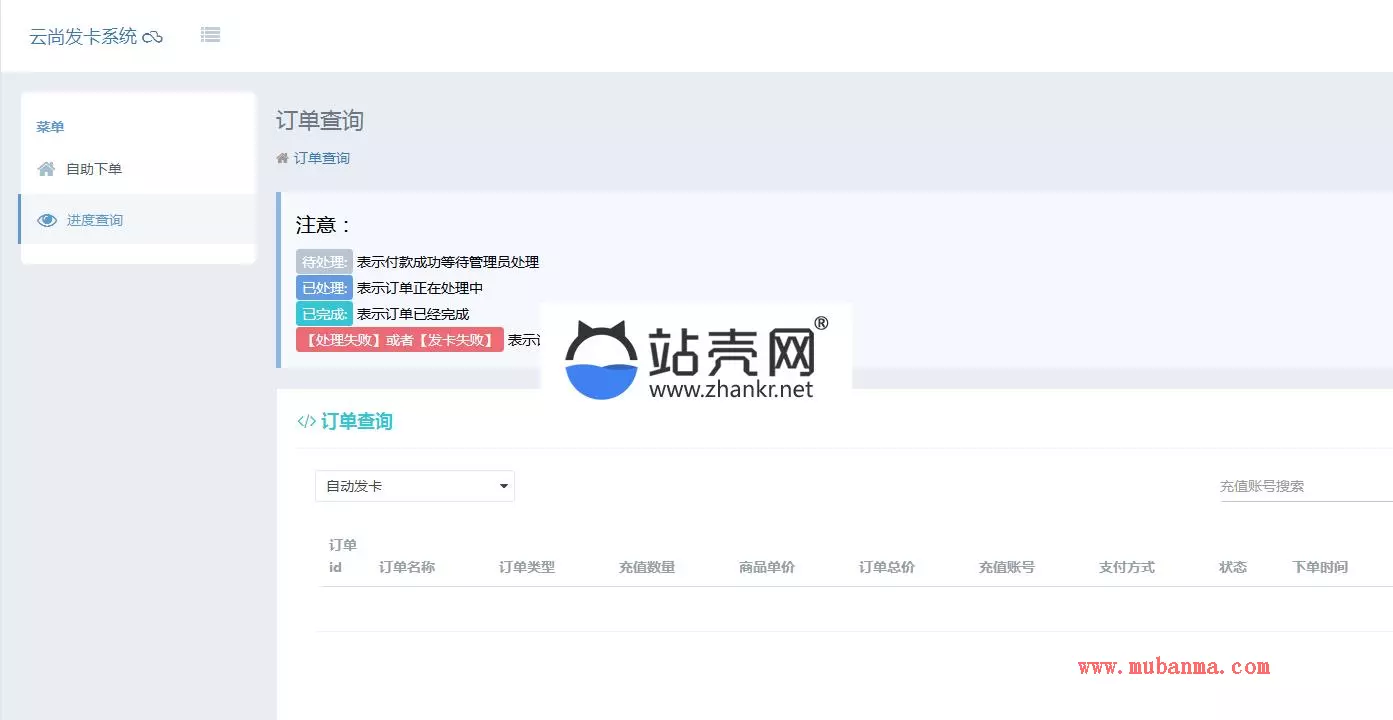This screenshot has width=1393, height=720.
Task: Click the cloud icon beside the 云尚发卡系统 title
Action: tap(152, 38)
